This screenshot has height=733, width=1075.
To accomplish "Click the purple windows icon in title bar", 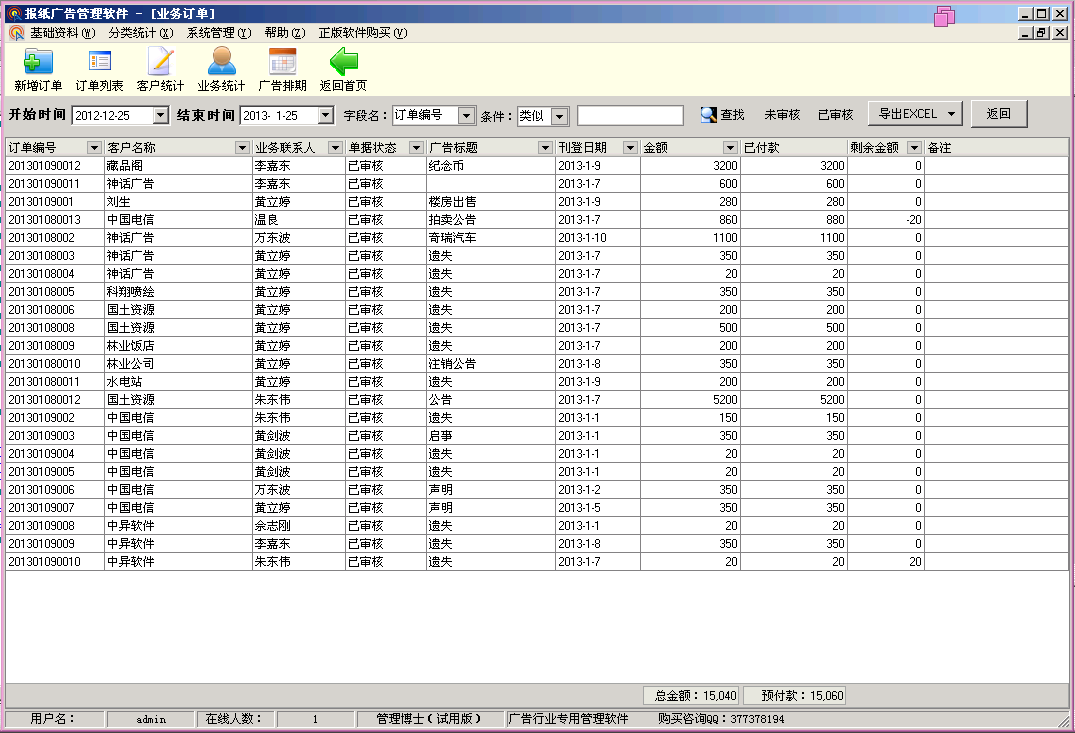I will pos(945,16).
